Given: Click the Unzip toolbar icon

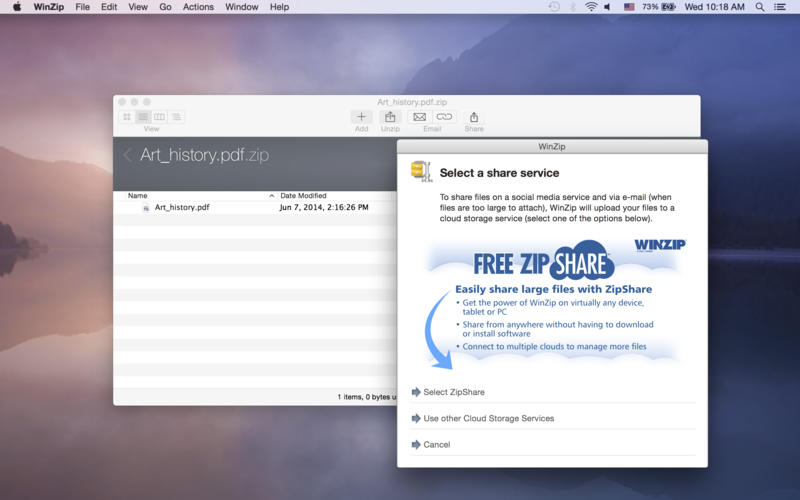Looking at the screenshot, I should pos(390,117).
